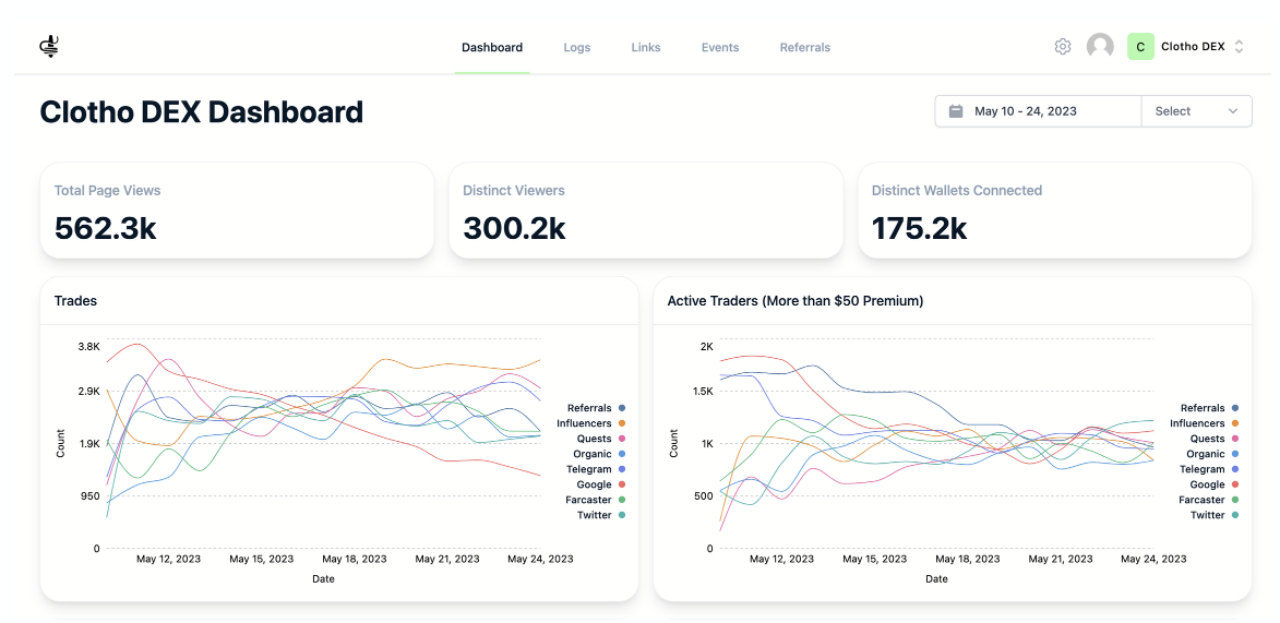
Task: Select the Dashboard tab
Action: pyautogui.click(x=492, y=47)
